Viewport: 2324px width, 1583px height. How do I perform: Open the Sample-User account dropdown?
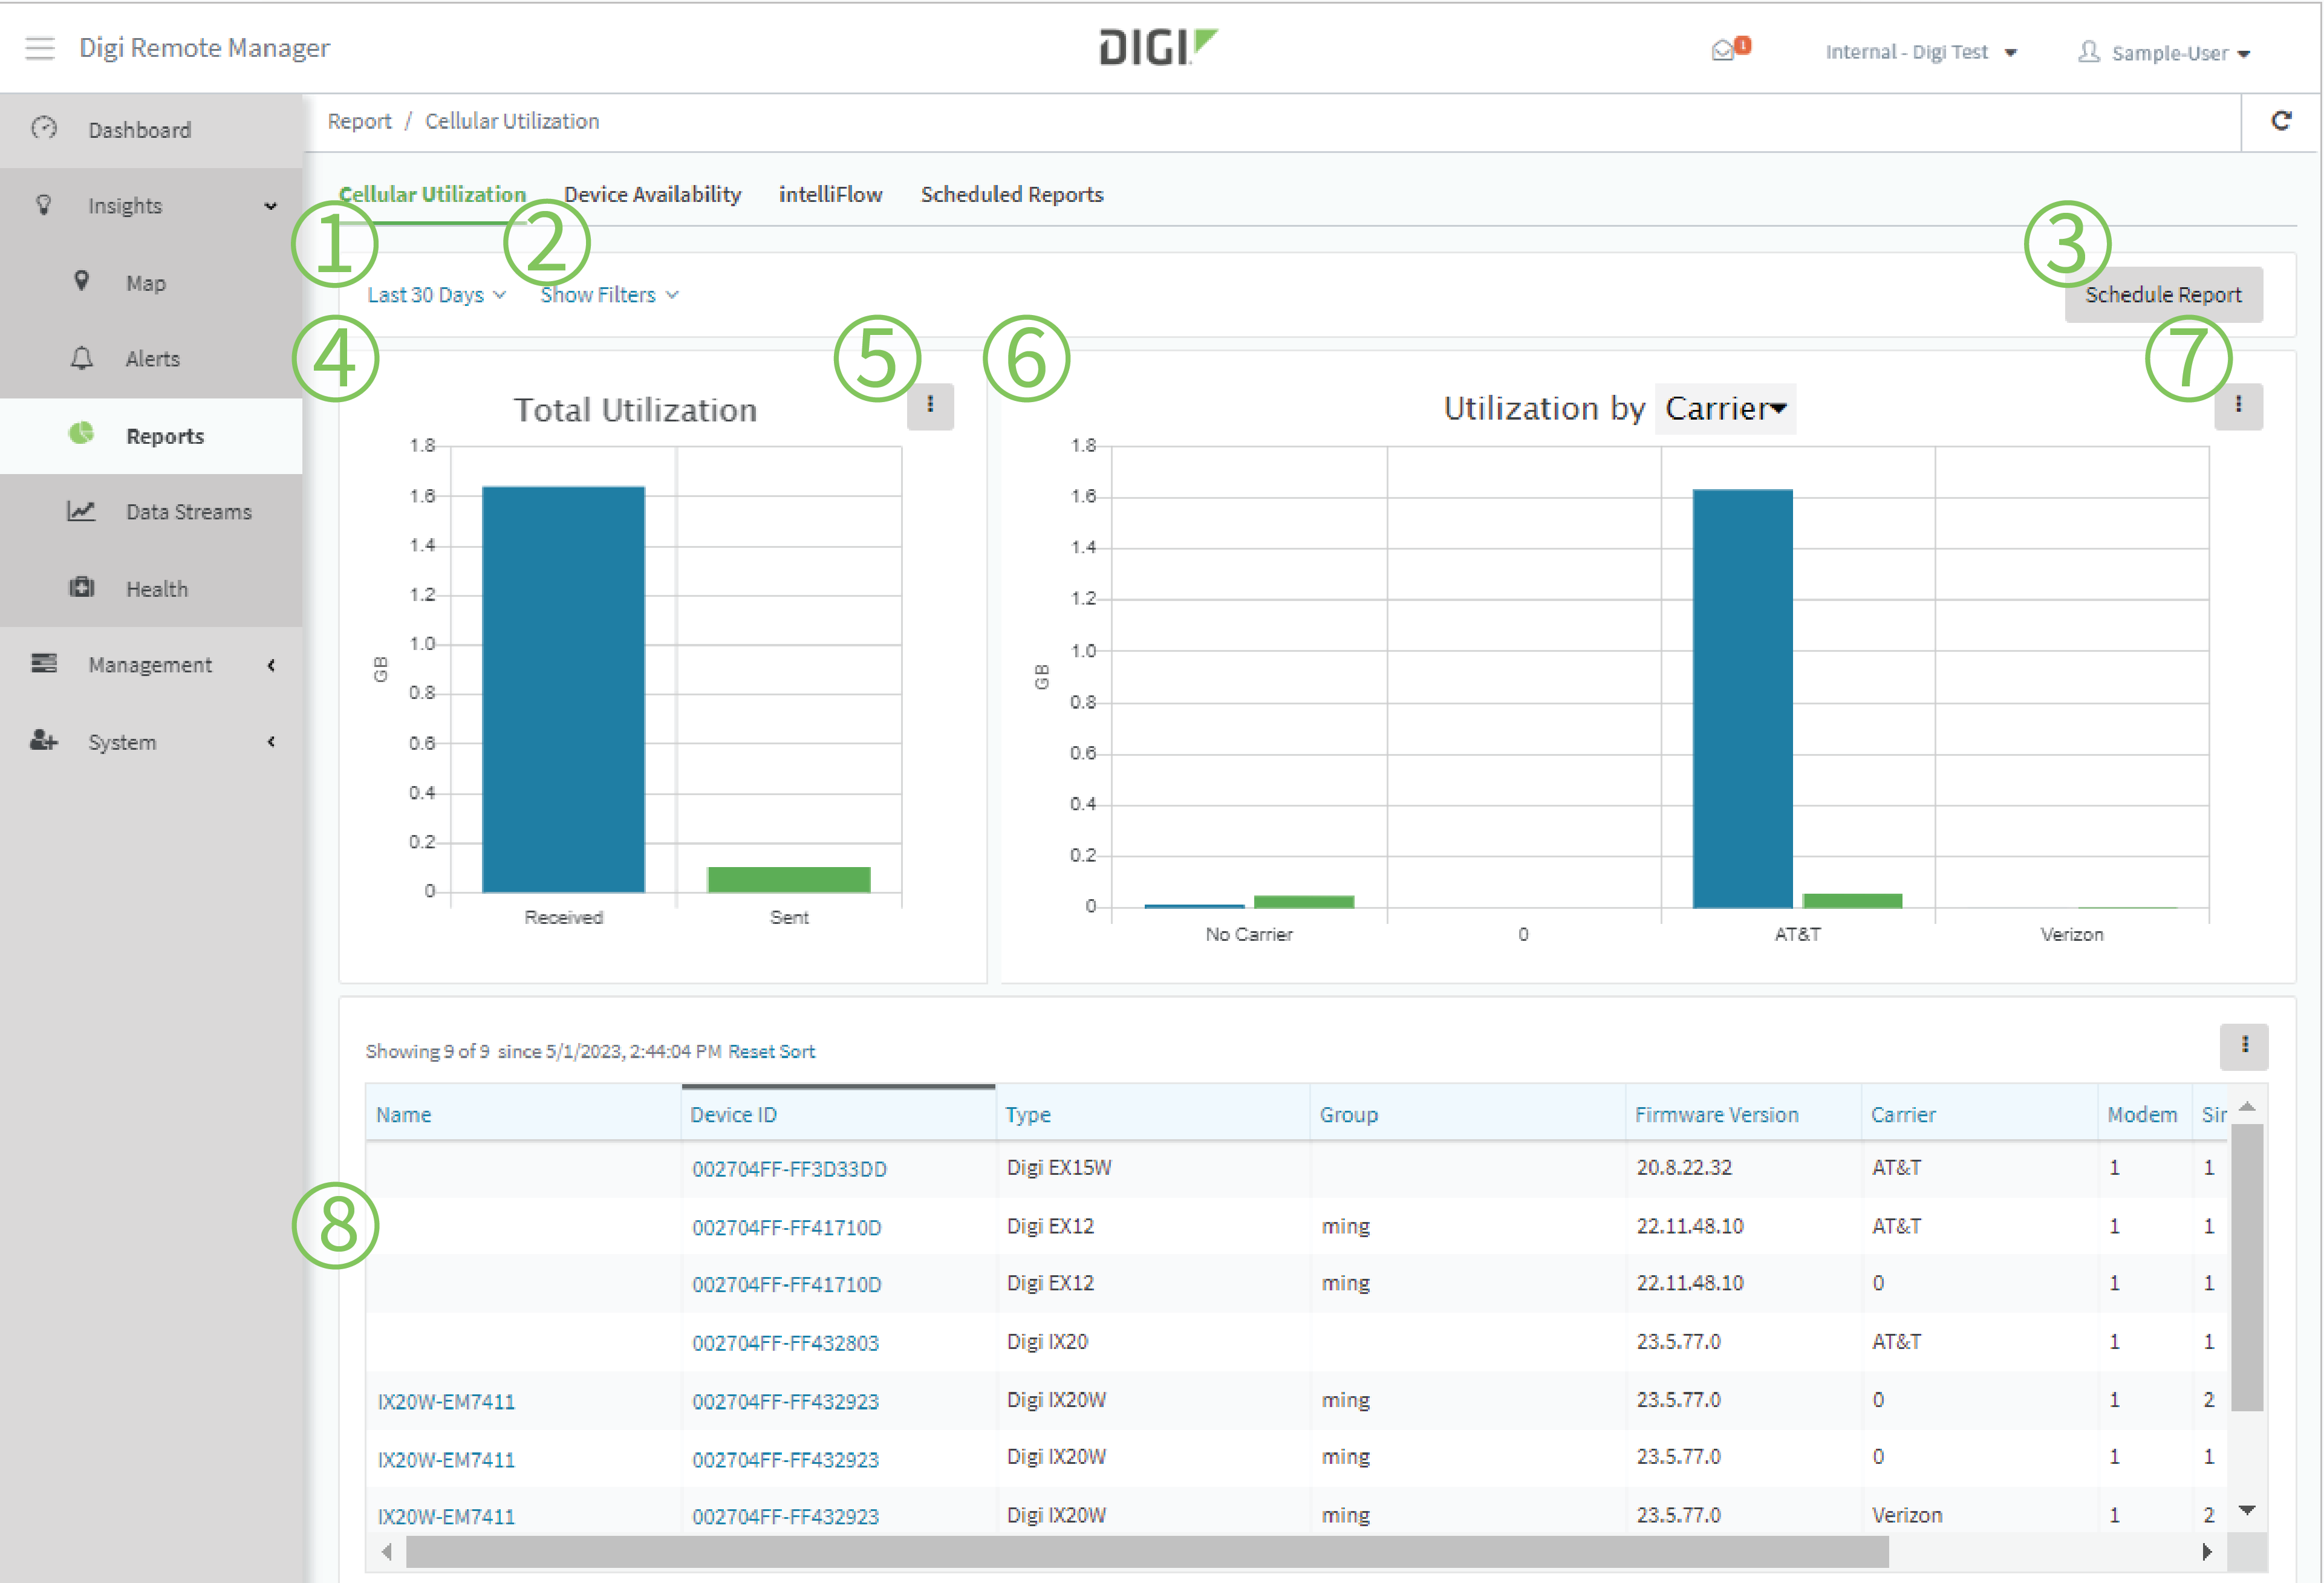(x=2180, y=53)
